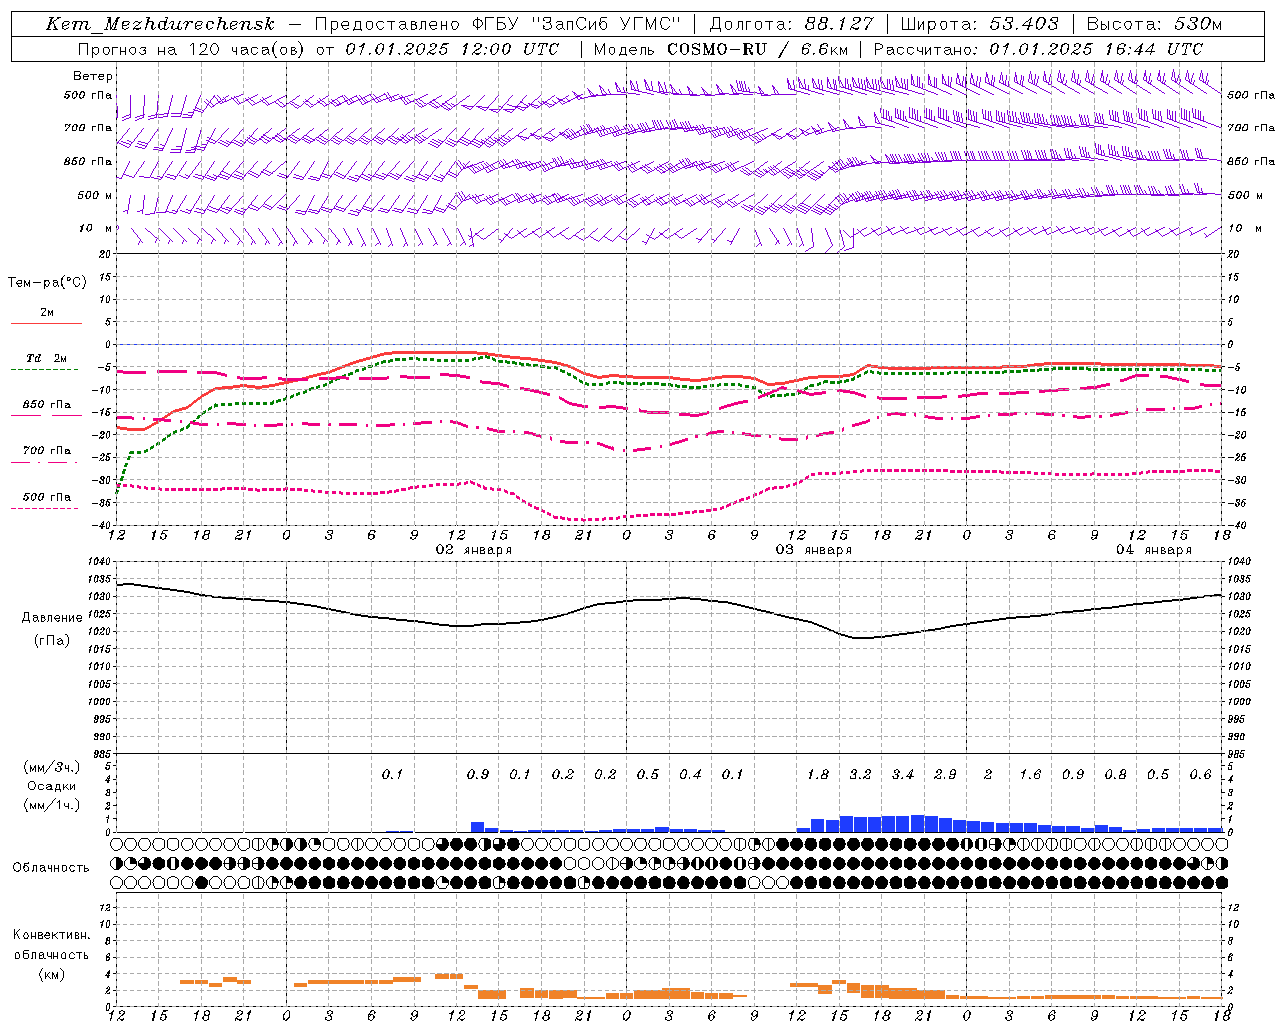Click the (гПа) unit label under Давление
The height and width of the screenshot is (1024, 1280).
point(51,640)
